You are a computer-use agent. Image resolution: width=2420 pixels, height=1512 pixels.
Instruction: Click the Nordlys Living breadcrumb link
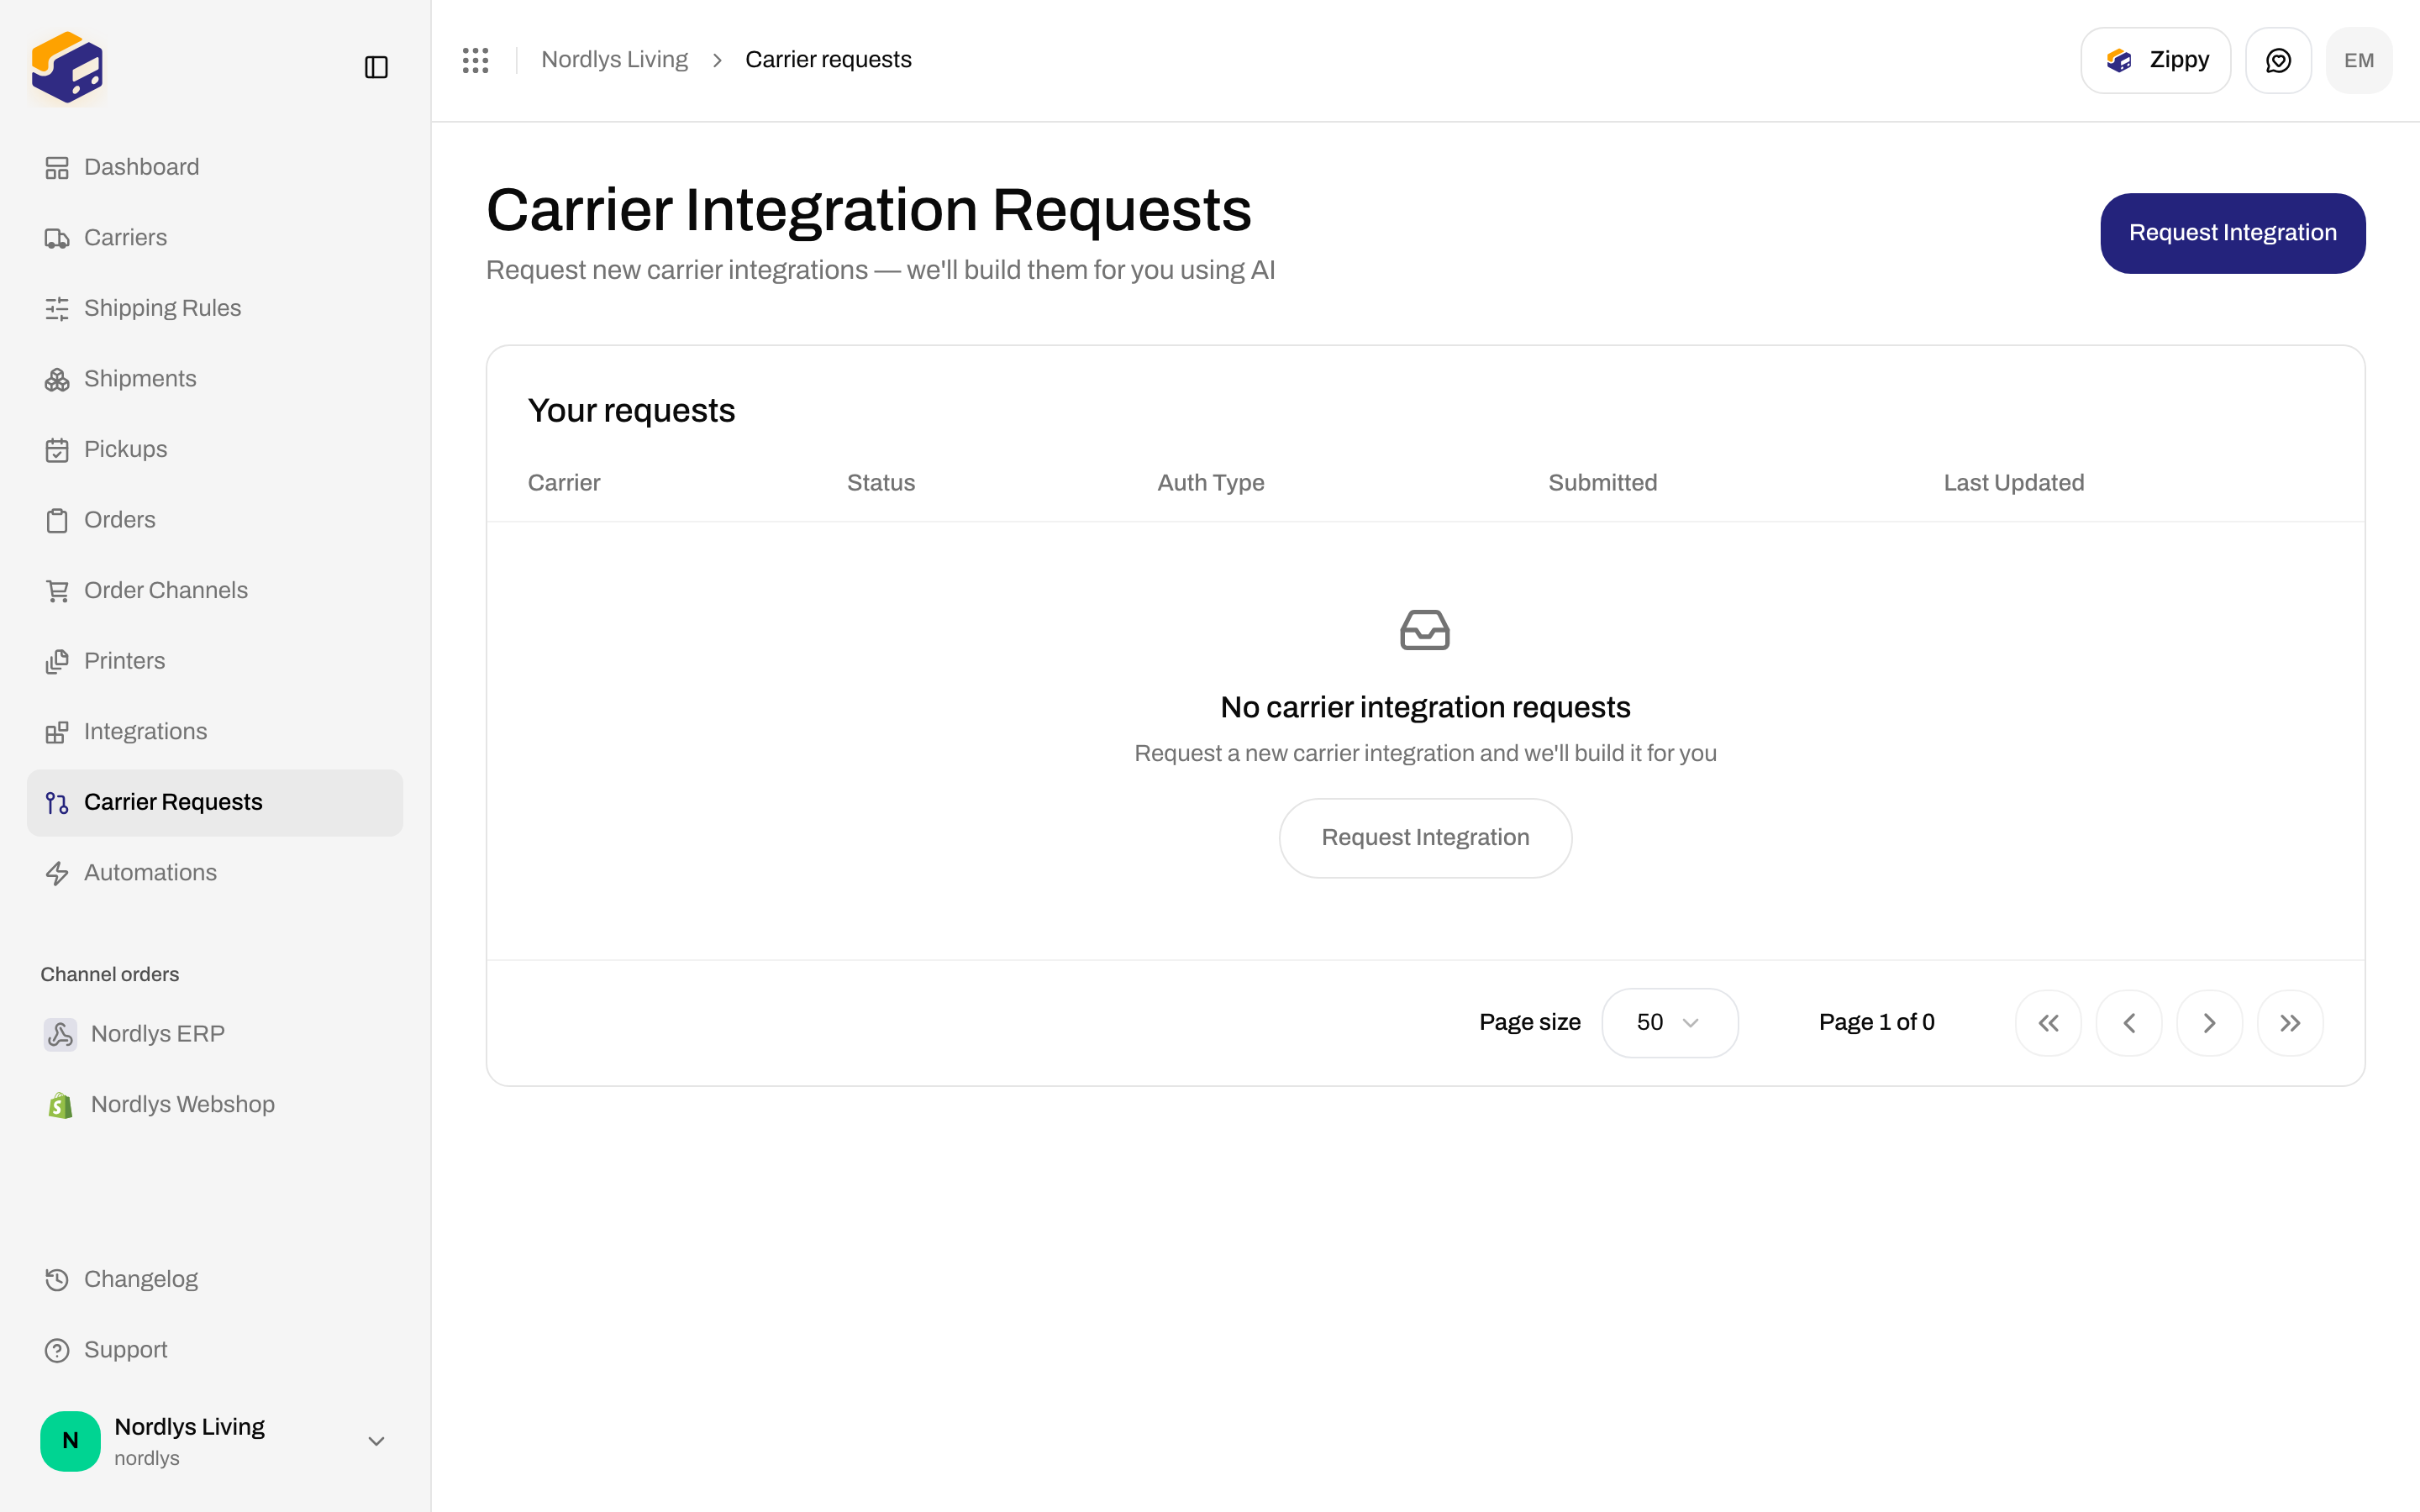[614, 60]
